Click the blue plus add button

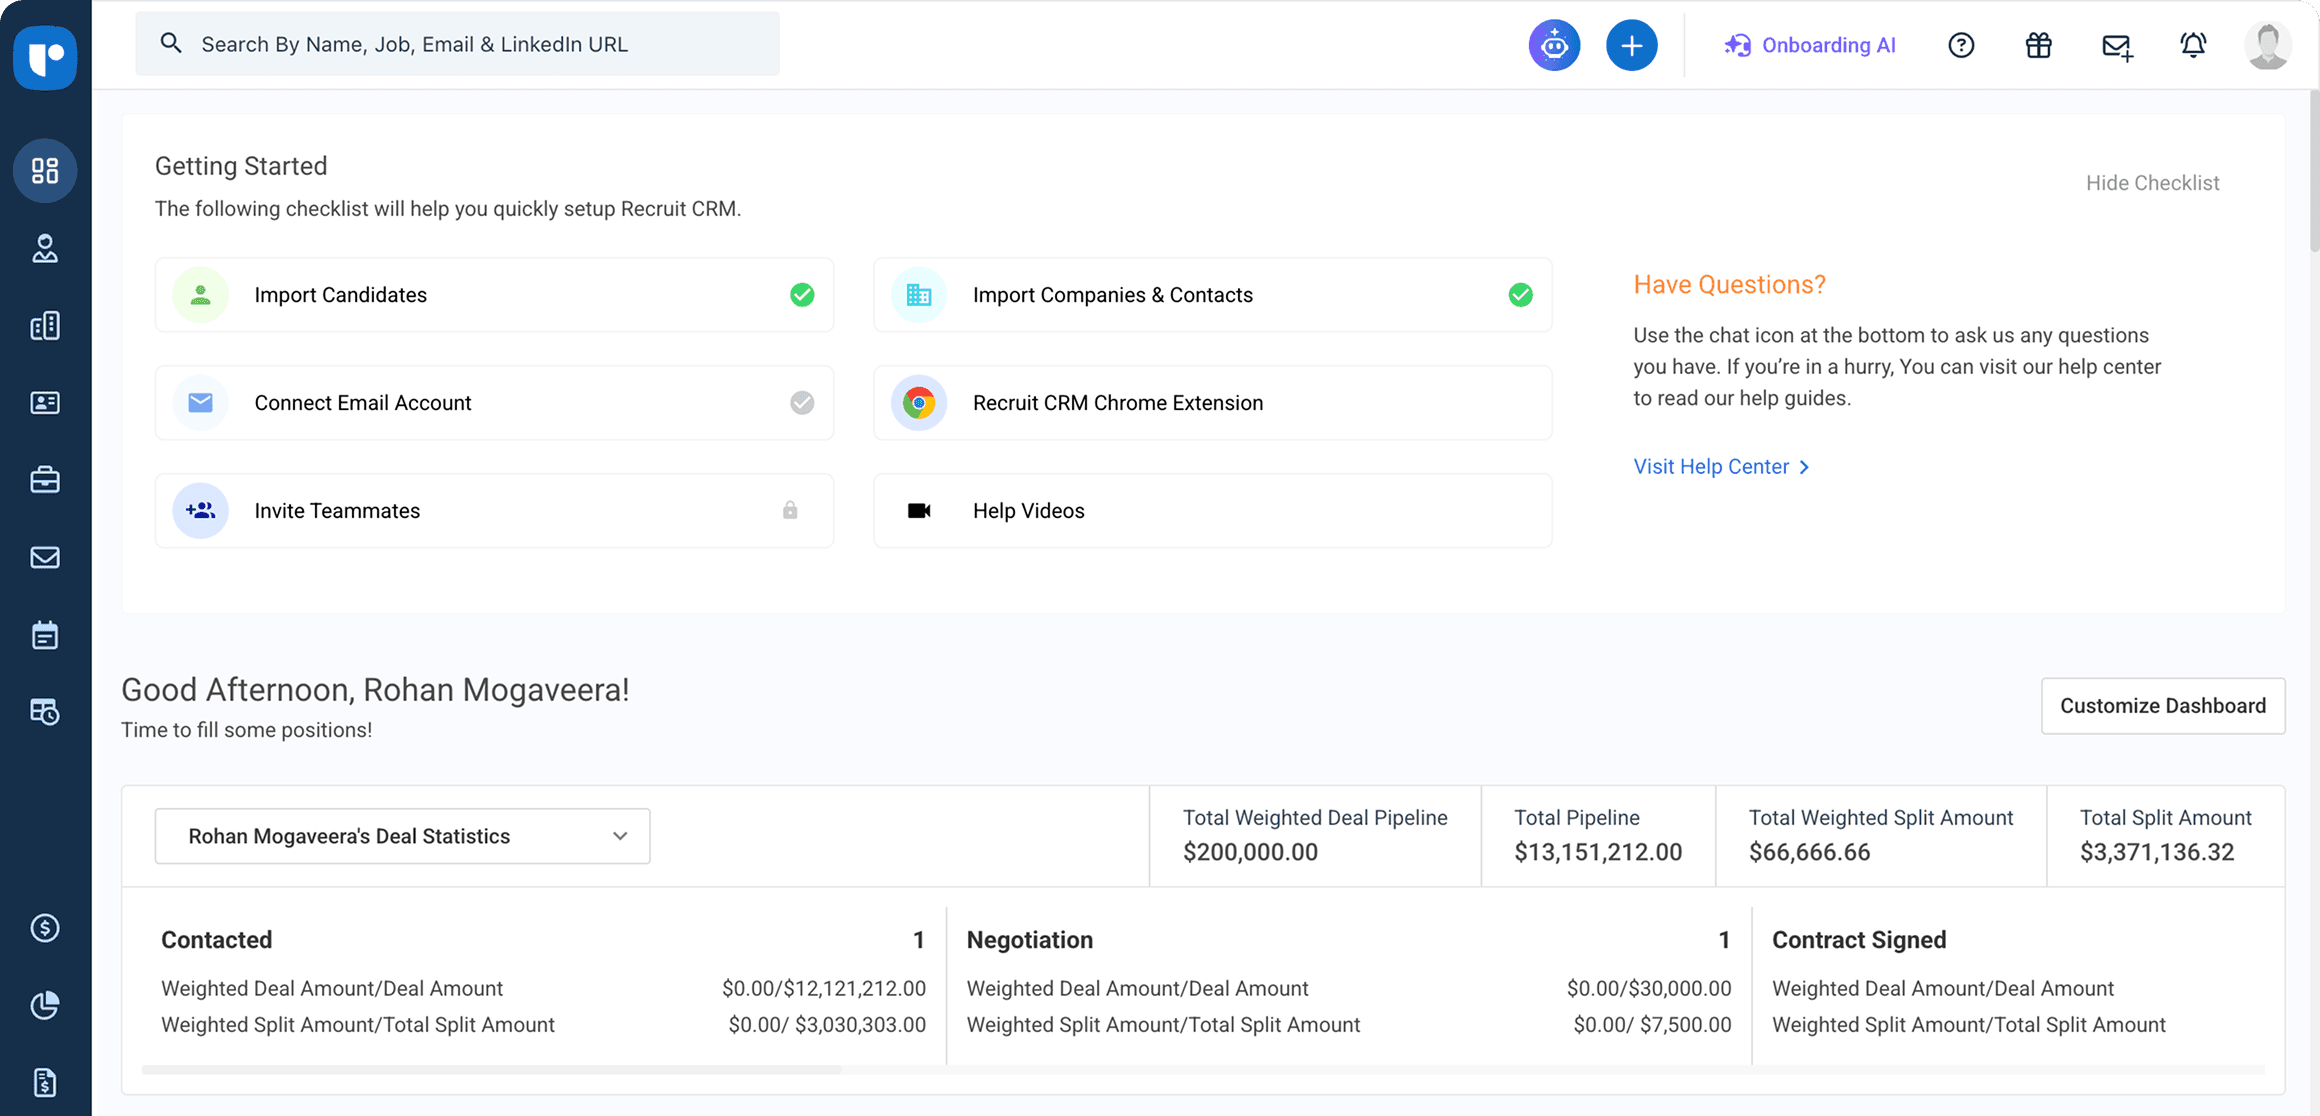[x=1631, y=45]
